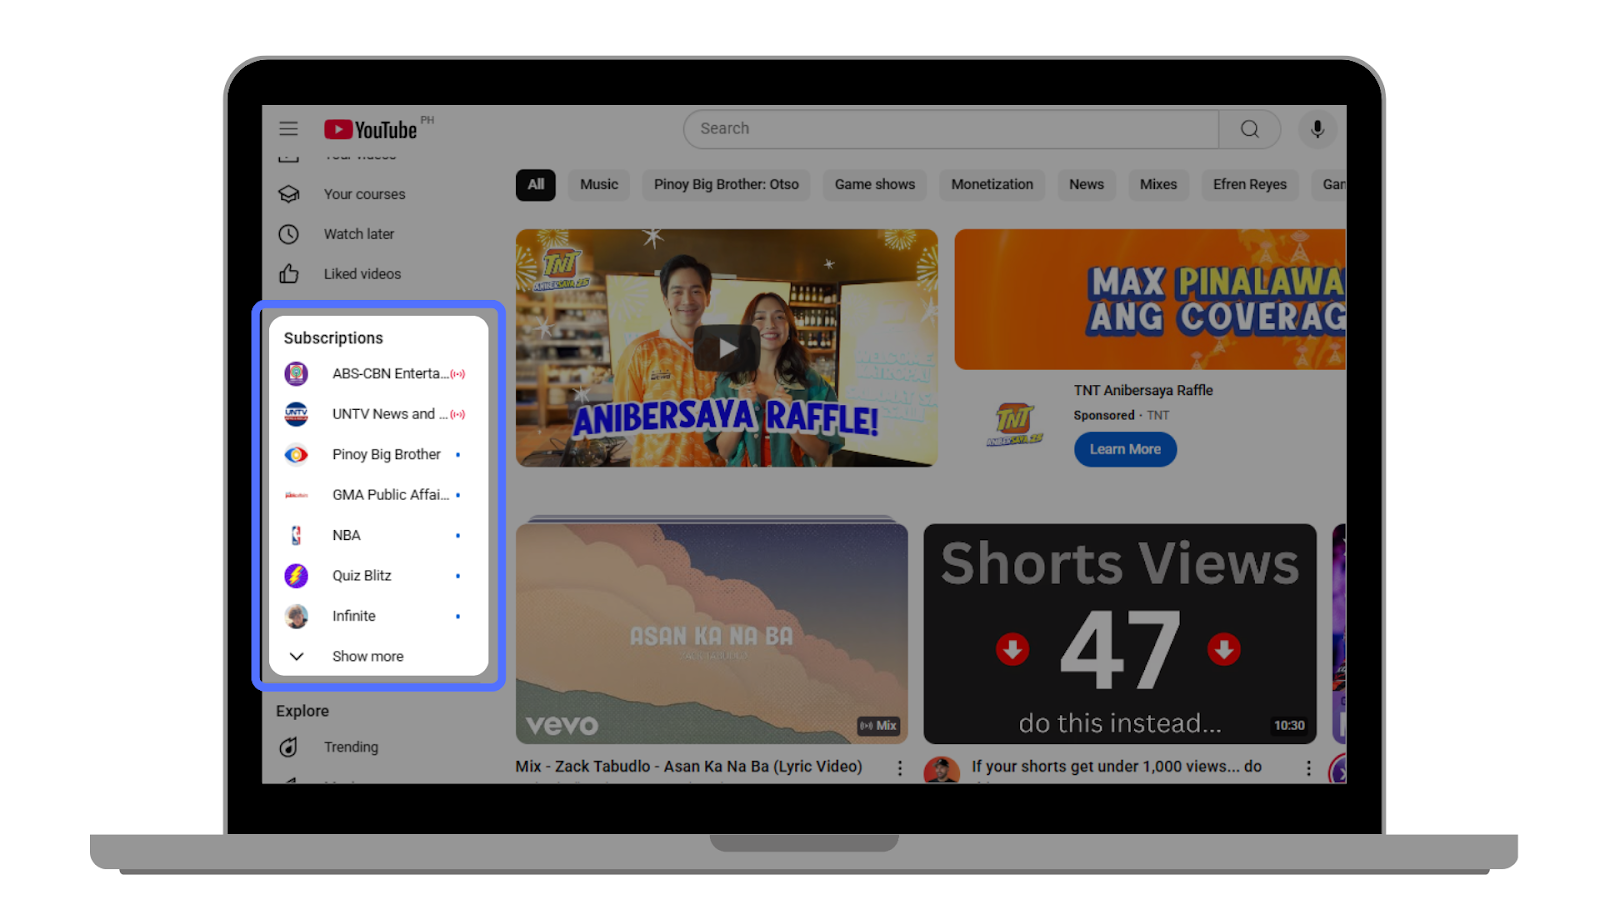
Task: Play the Anibersaya Raffle video
Action: click(x=726, y=348)
